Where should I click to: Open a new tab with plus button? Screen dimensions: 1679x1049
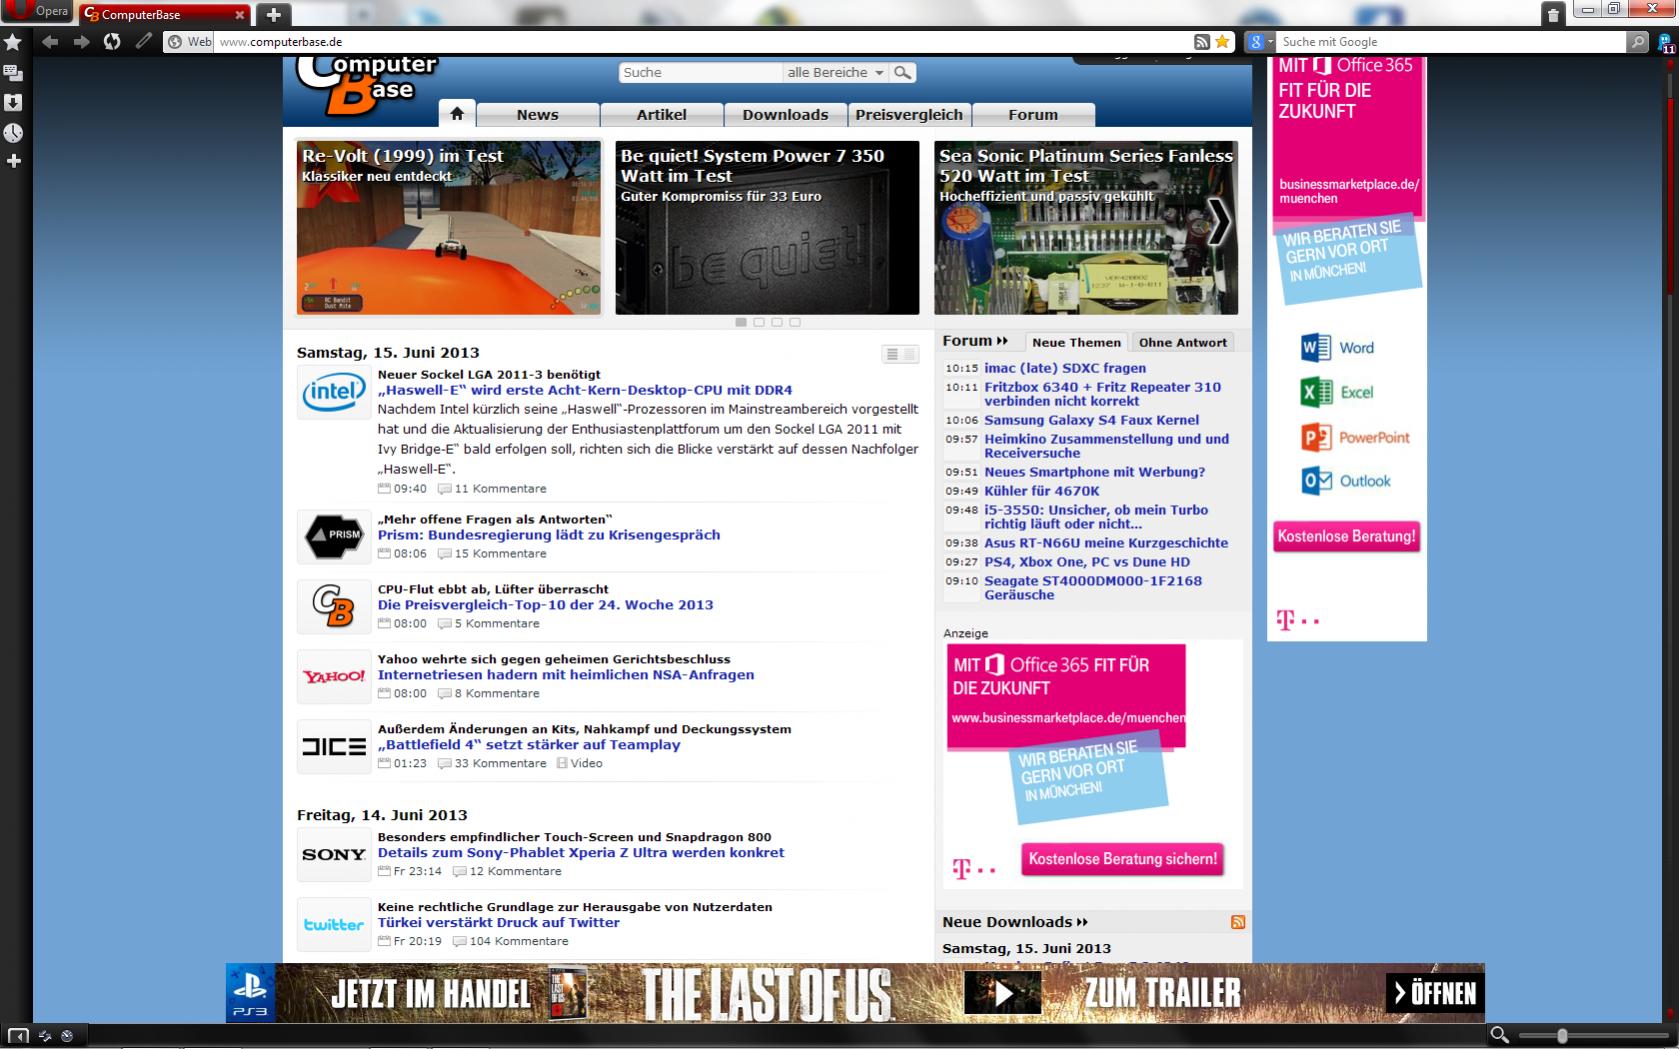click(x=273, y=14)
